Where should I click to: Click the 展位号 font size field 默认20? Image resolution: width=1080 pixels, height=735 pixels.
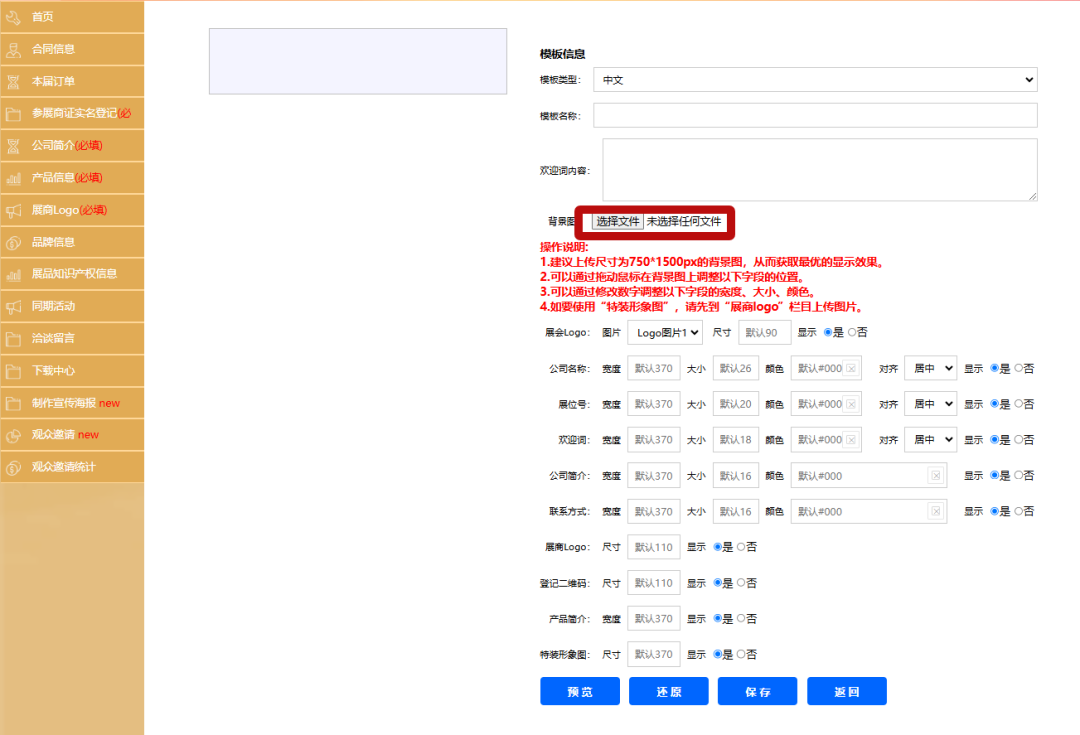click(736, 404)
